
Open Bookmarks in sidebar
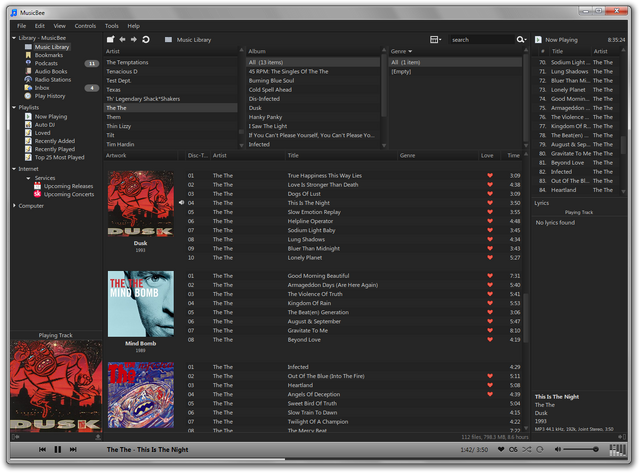49,55
